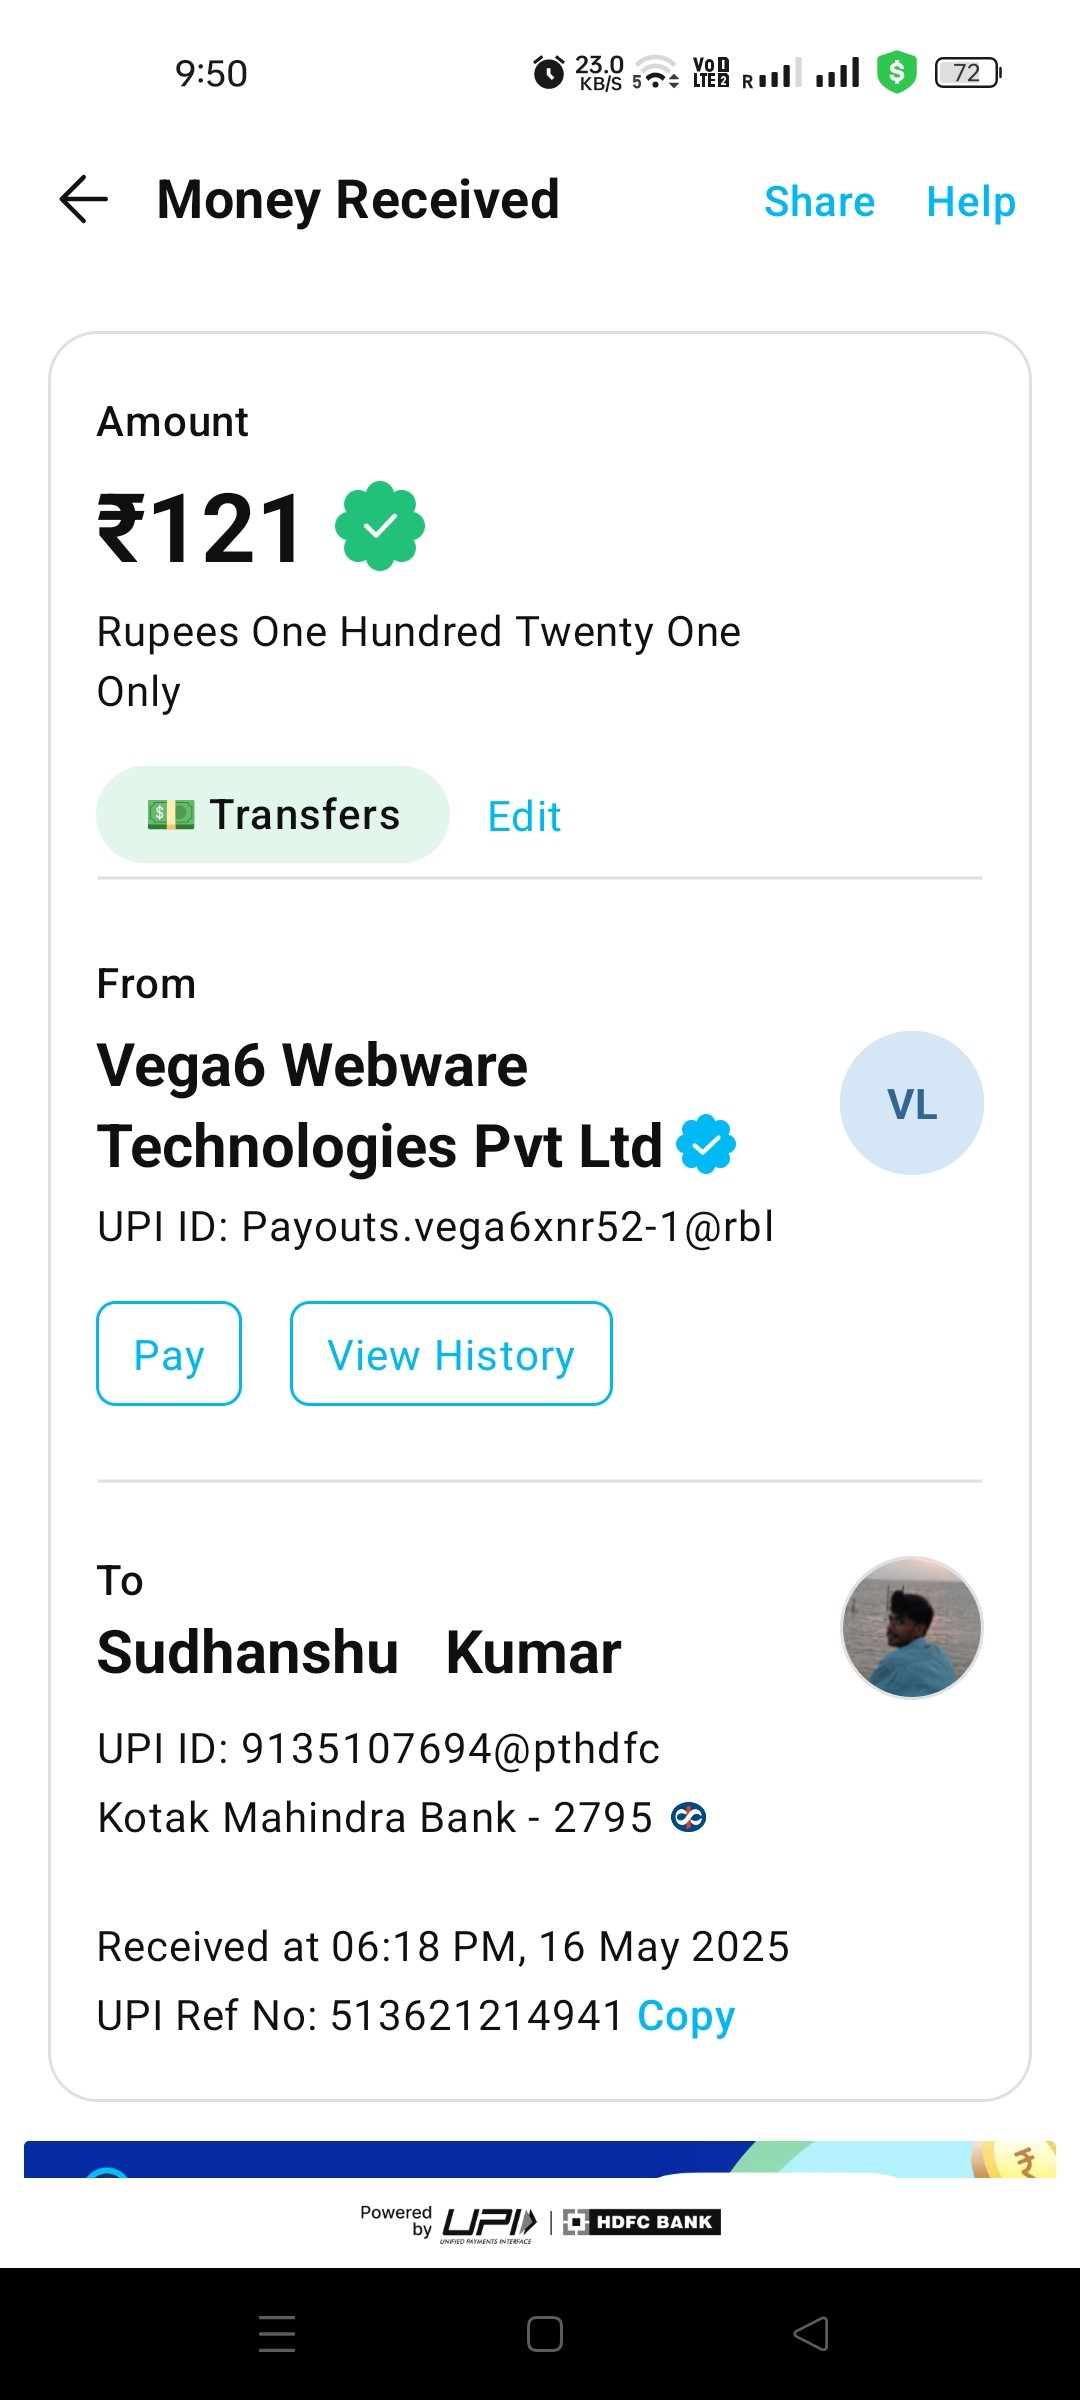1080x2400 pixels.
Task: Open the Android recent apps menu button
Action: coord(277,2334)
